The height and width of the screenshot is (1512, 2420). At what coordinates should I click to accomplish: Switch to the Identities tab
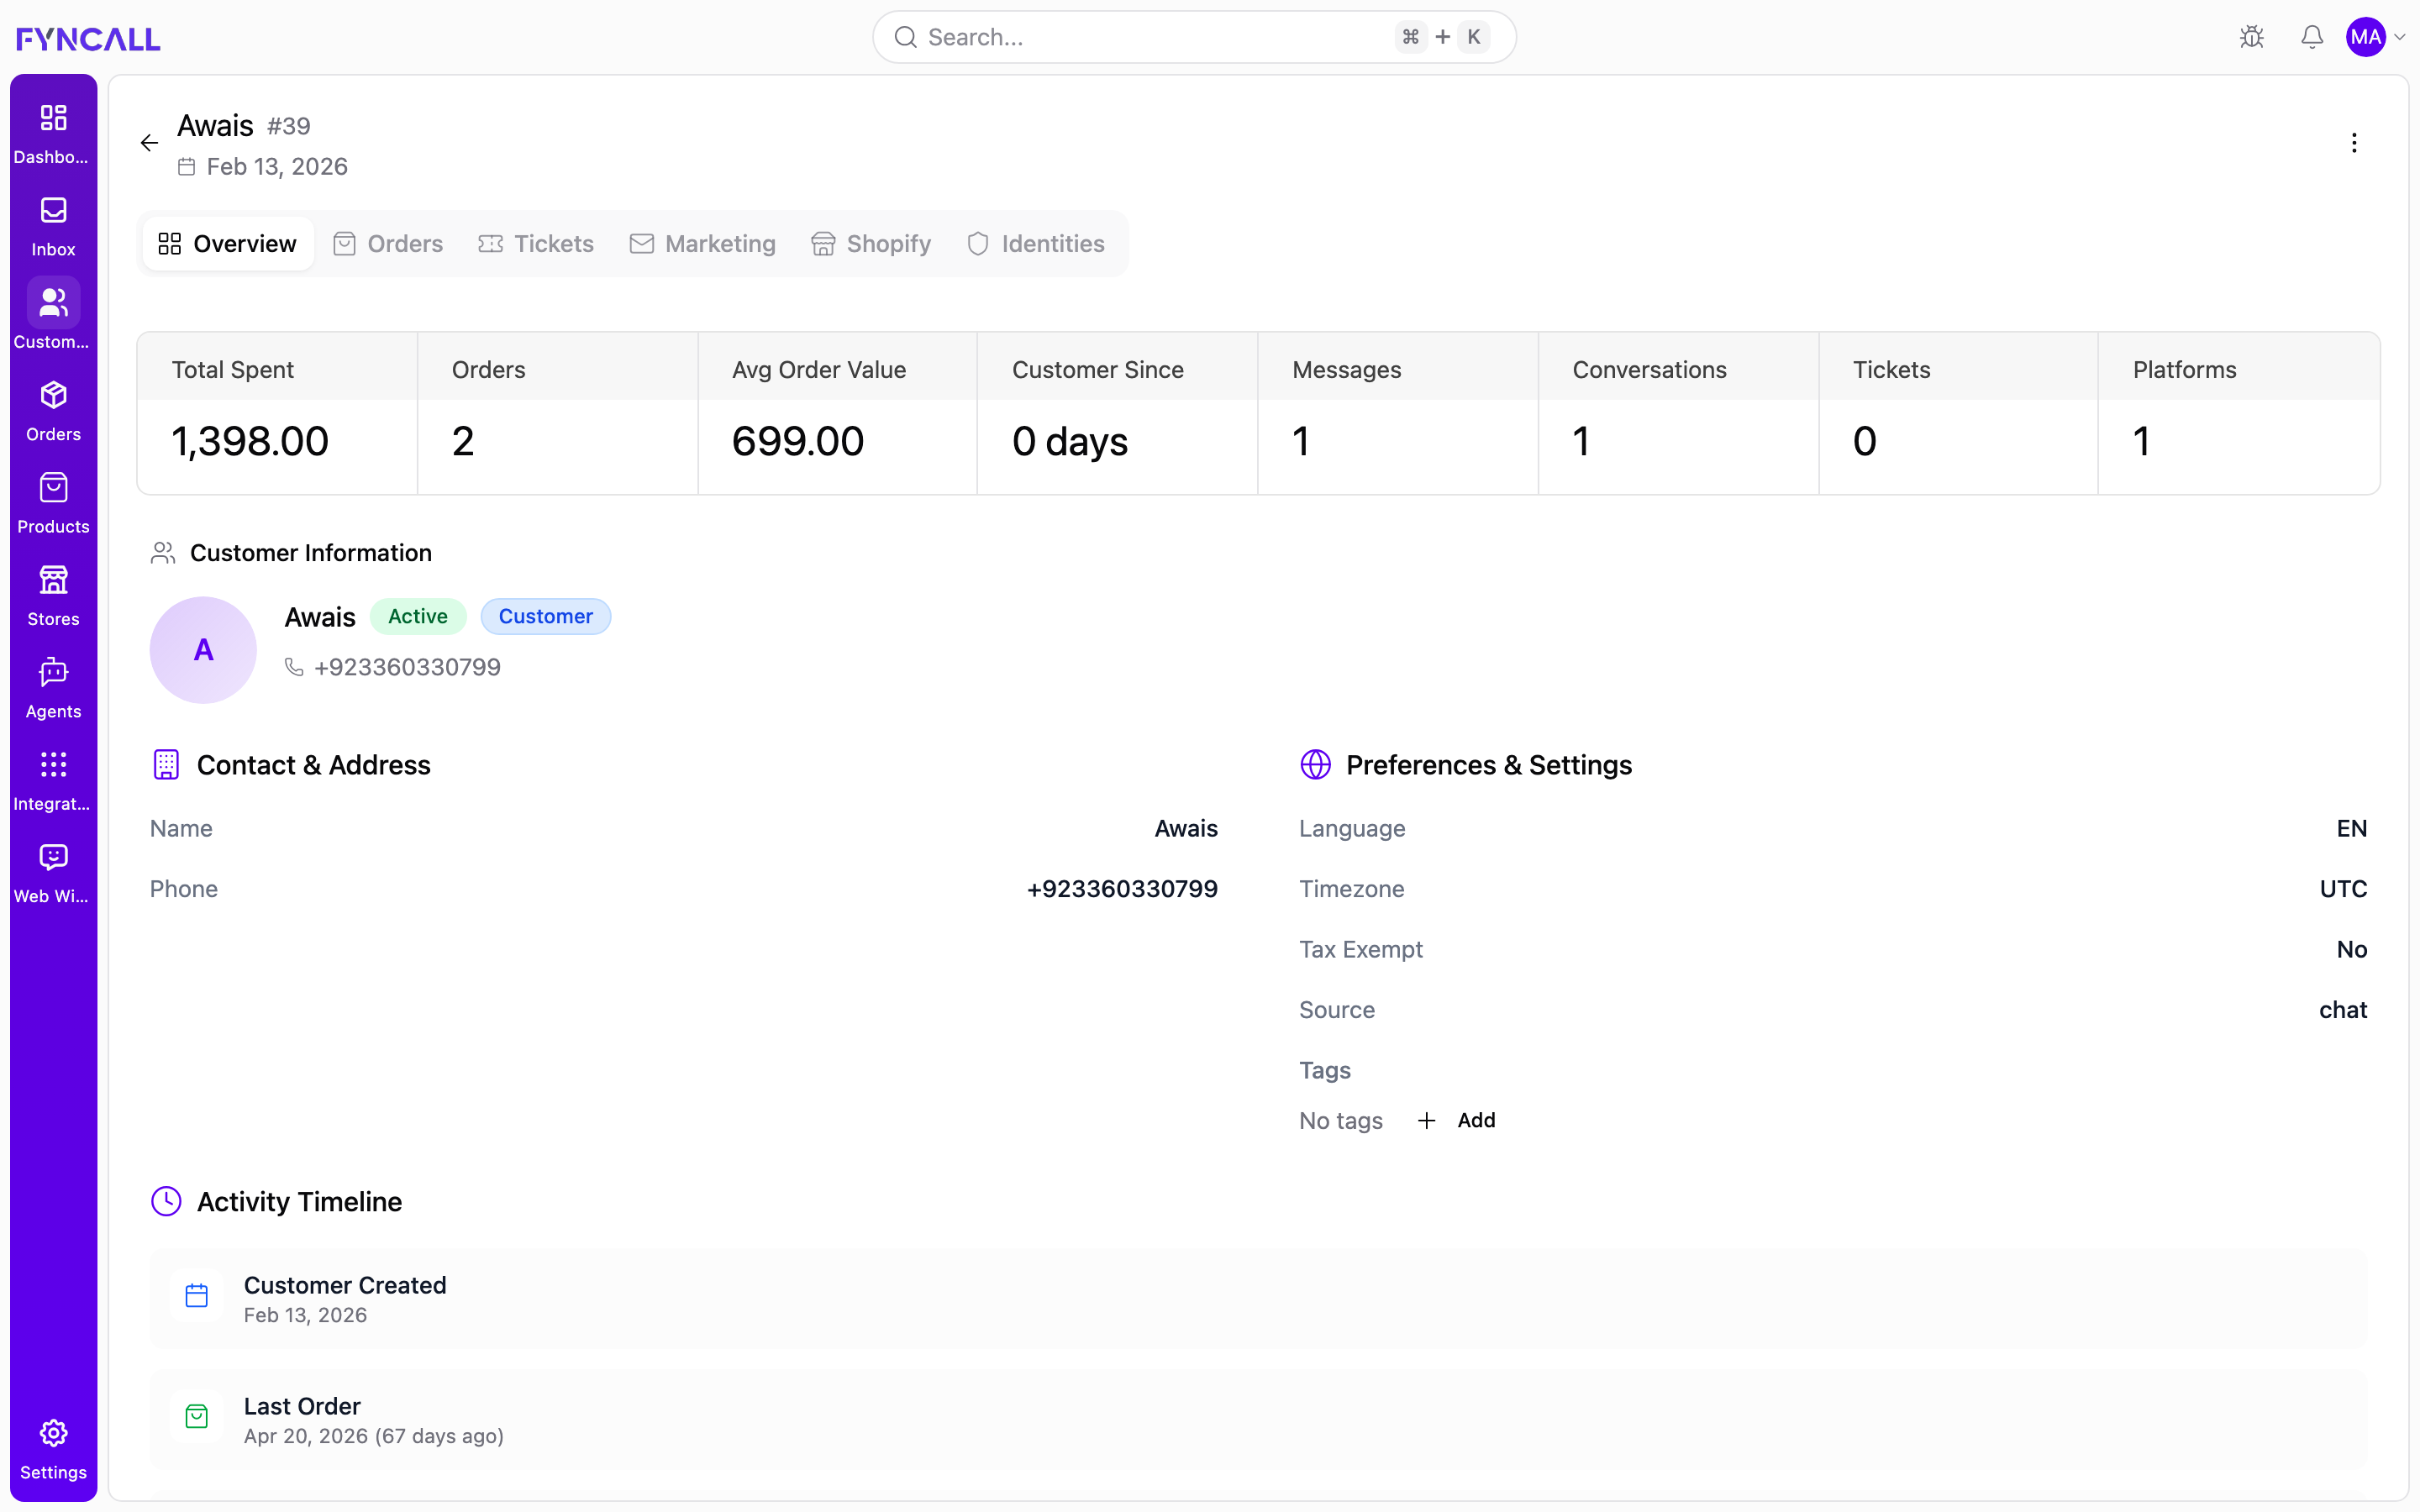pyautogui.click(x=1036, y=244)
